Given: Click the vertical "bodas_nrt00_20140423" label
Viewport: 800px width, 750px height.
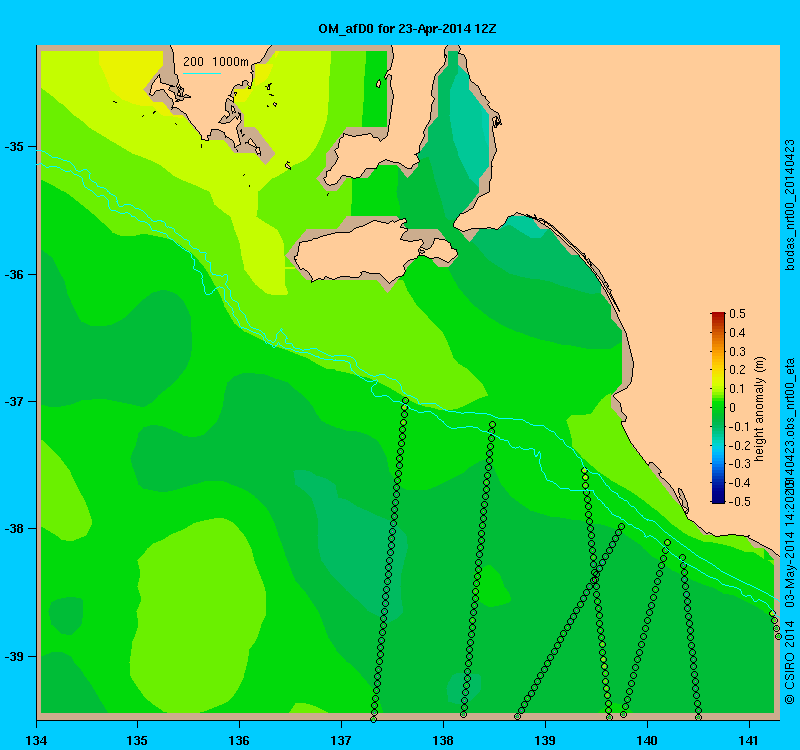Looking at the screenshot, I should 789,205.
